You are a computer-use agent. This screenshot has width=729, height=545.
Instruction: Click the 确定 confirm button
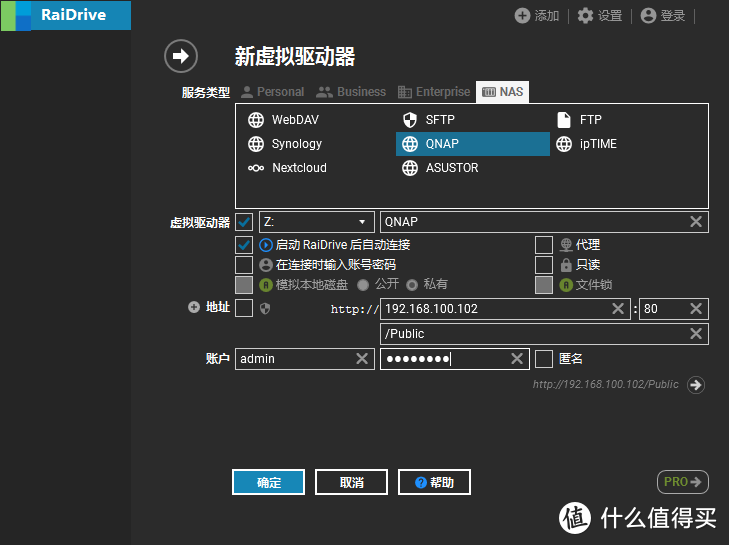[269, 482]
